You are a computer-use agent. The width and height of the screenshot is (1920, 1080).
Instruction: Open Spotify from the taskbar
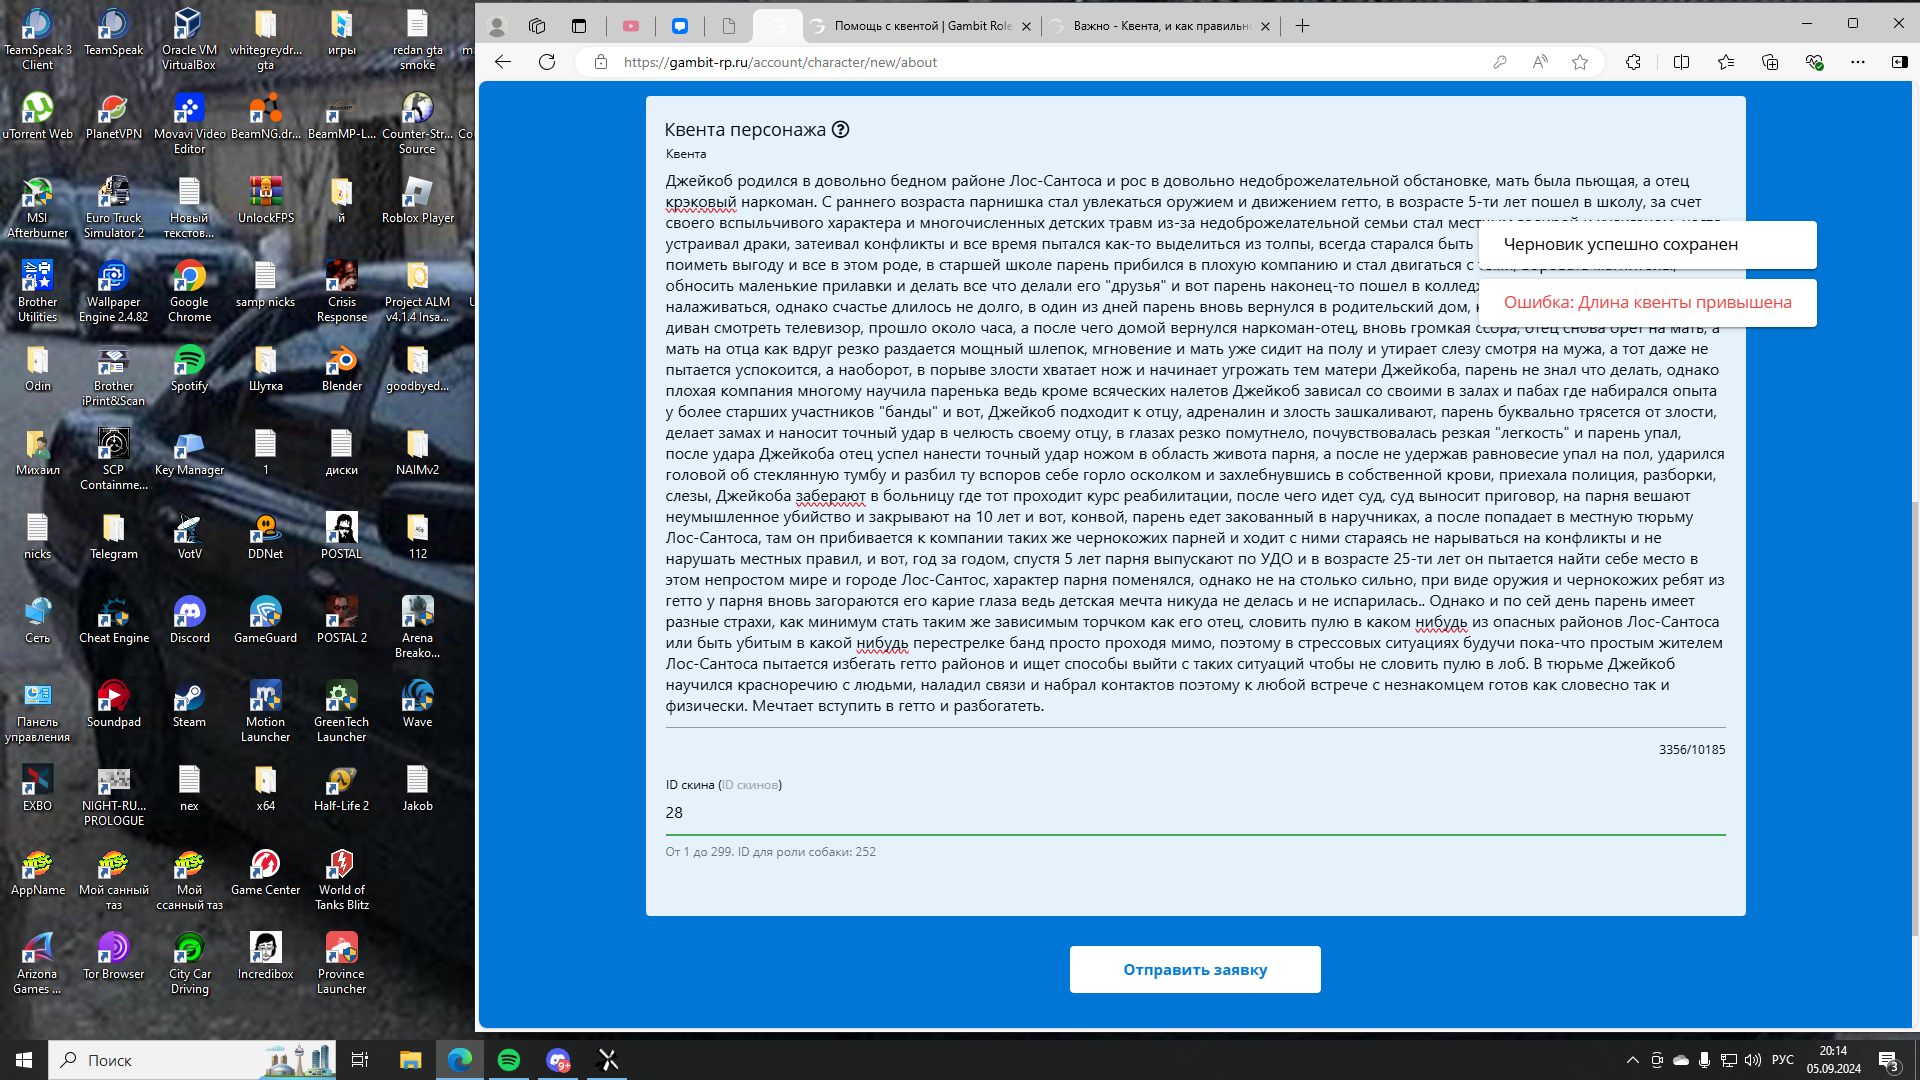[x=508, y=1060]
